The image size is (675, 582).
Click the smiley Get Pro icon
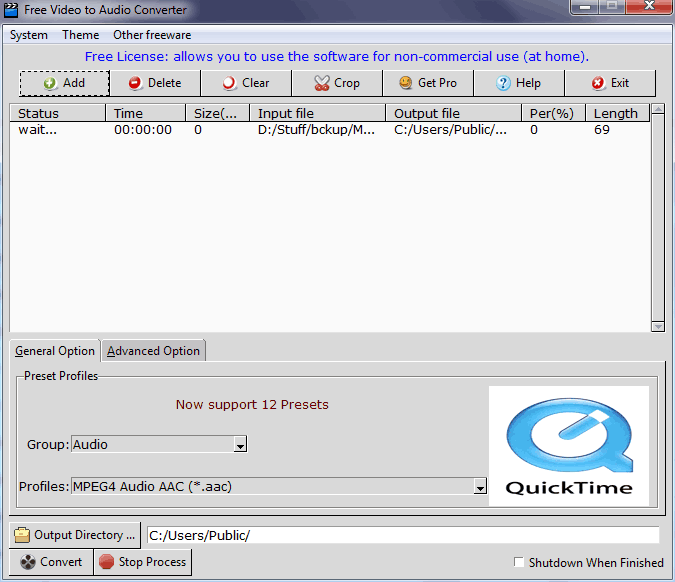pyautogui.click(x=406, y=83)
